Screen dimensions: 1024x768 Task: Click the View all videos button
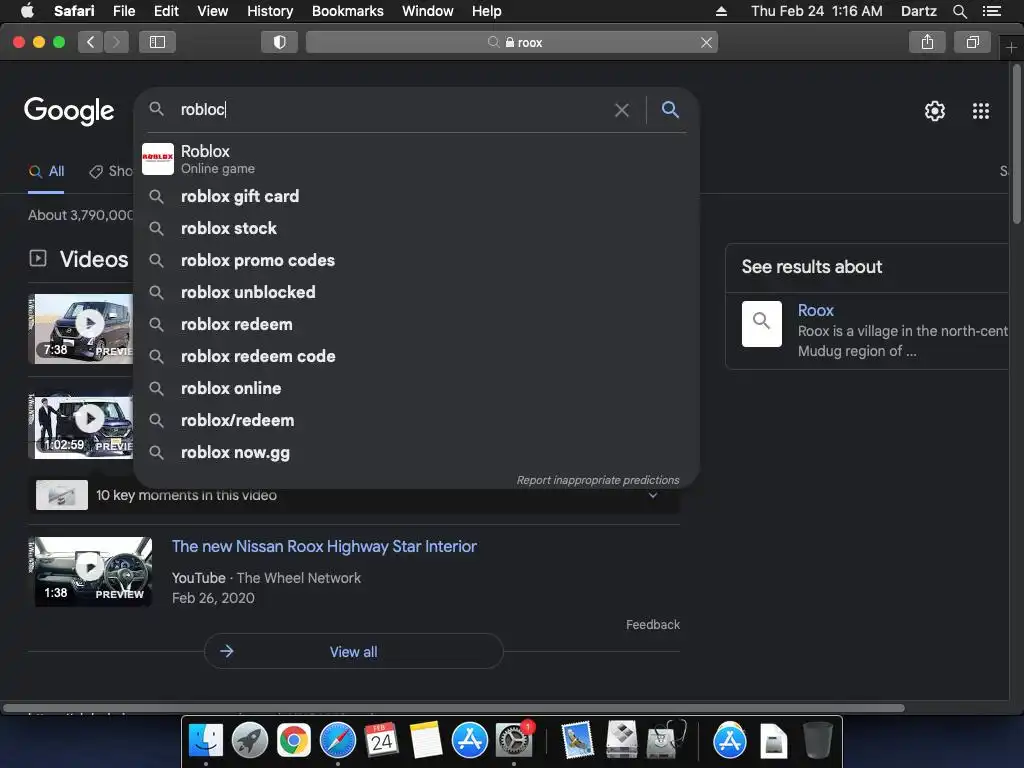(353, 651)
